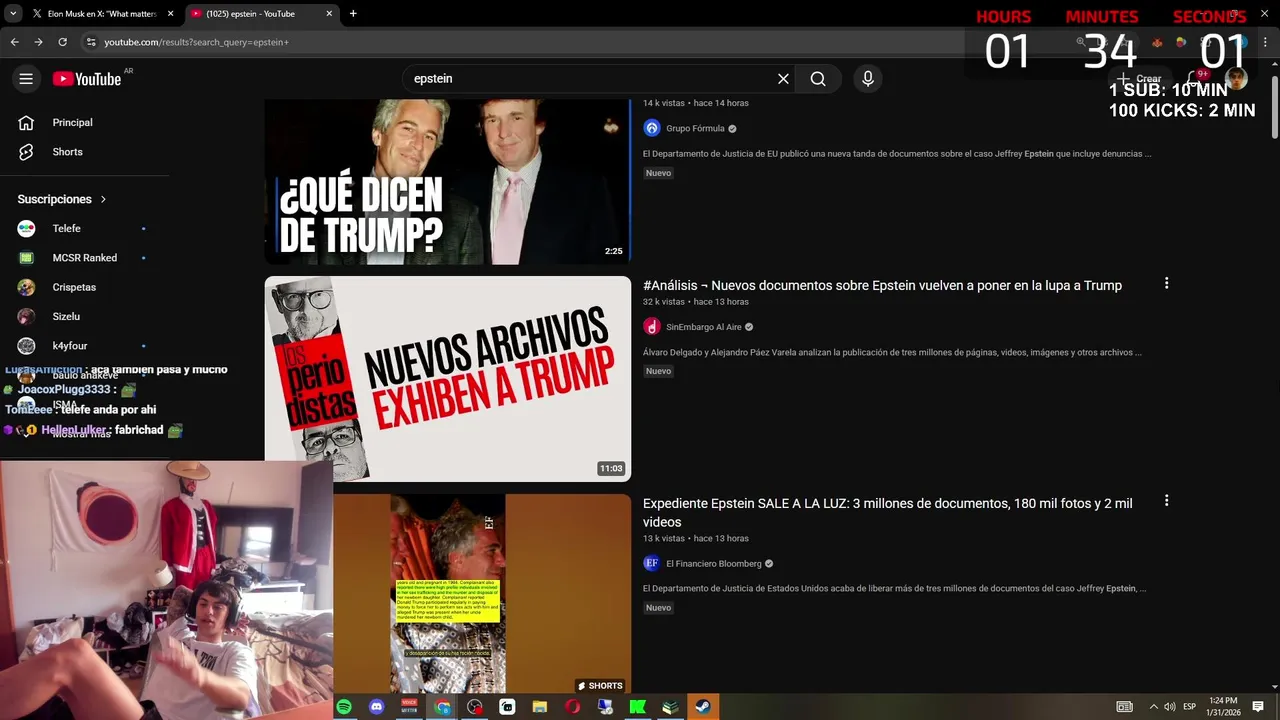
Task: Open the Expediente Epstein Shorts thumbnail
Action: [447, 594]
